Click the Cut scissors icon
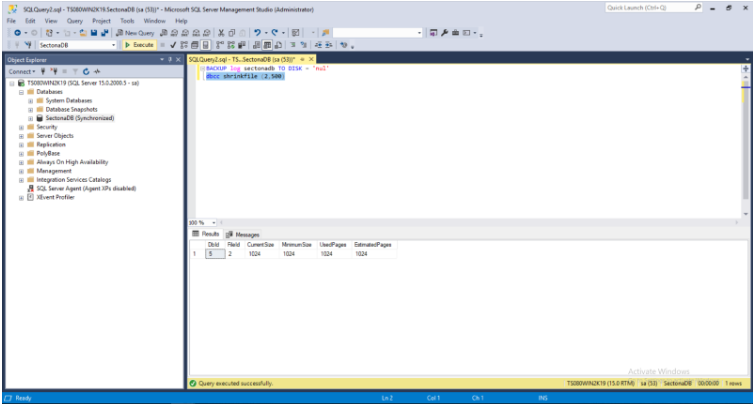 [219, 33]
